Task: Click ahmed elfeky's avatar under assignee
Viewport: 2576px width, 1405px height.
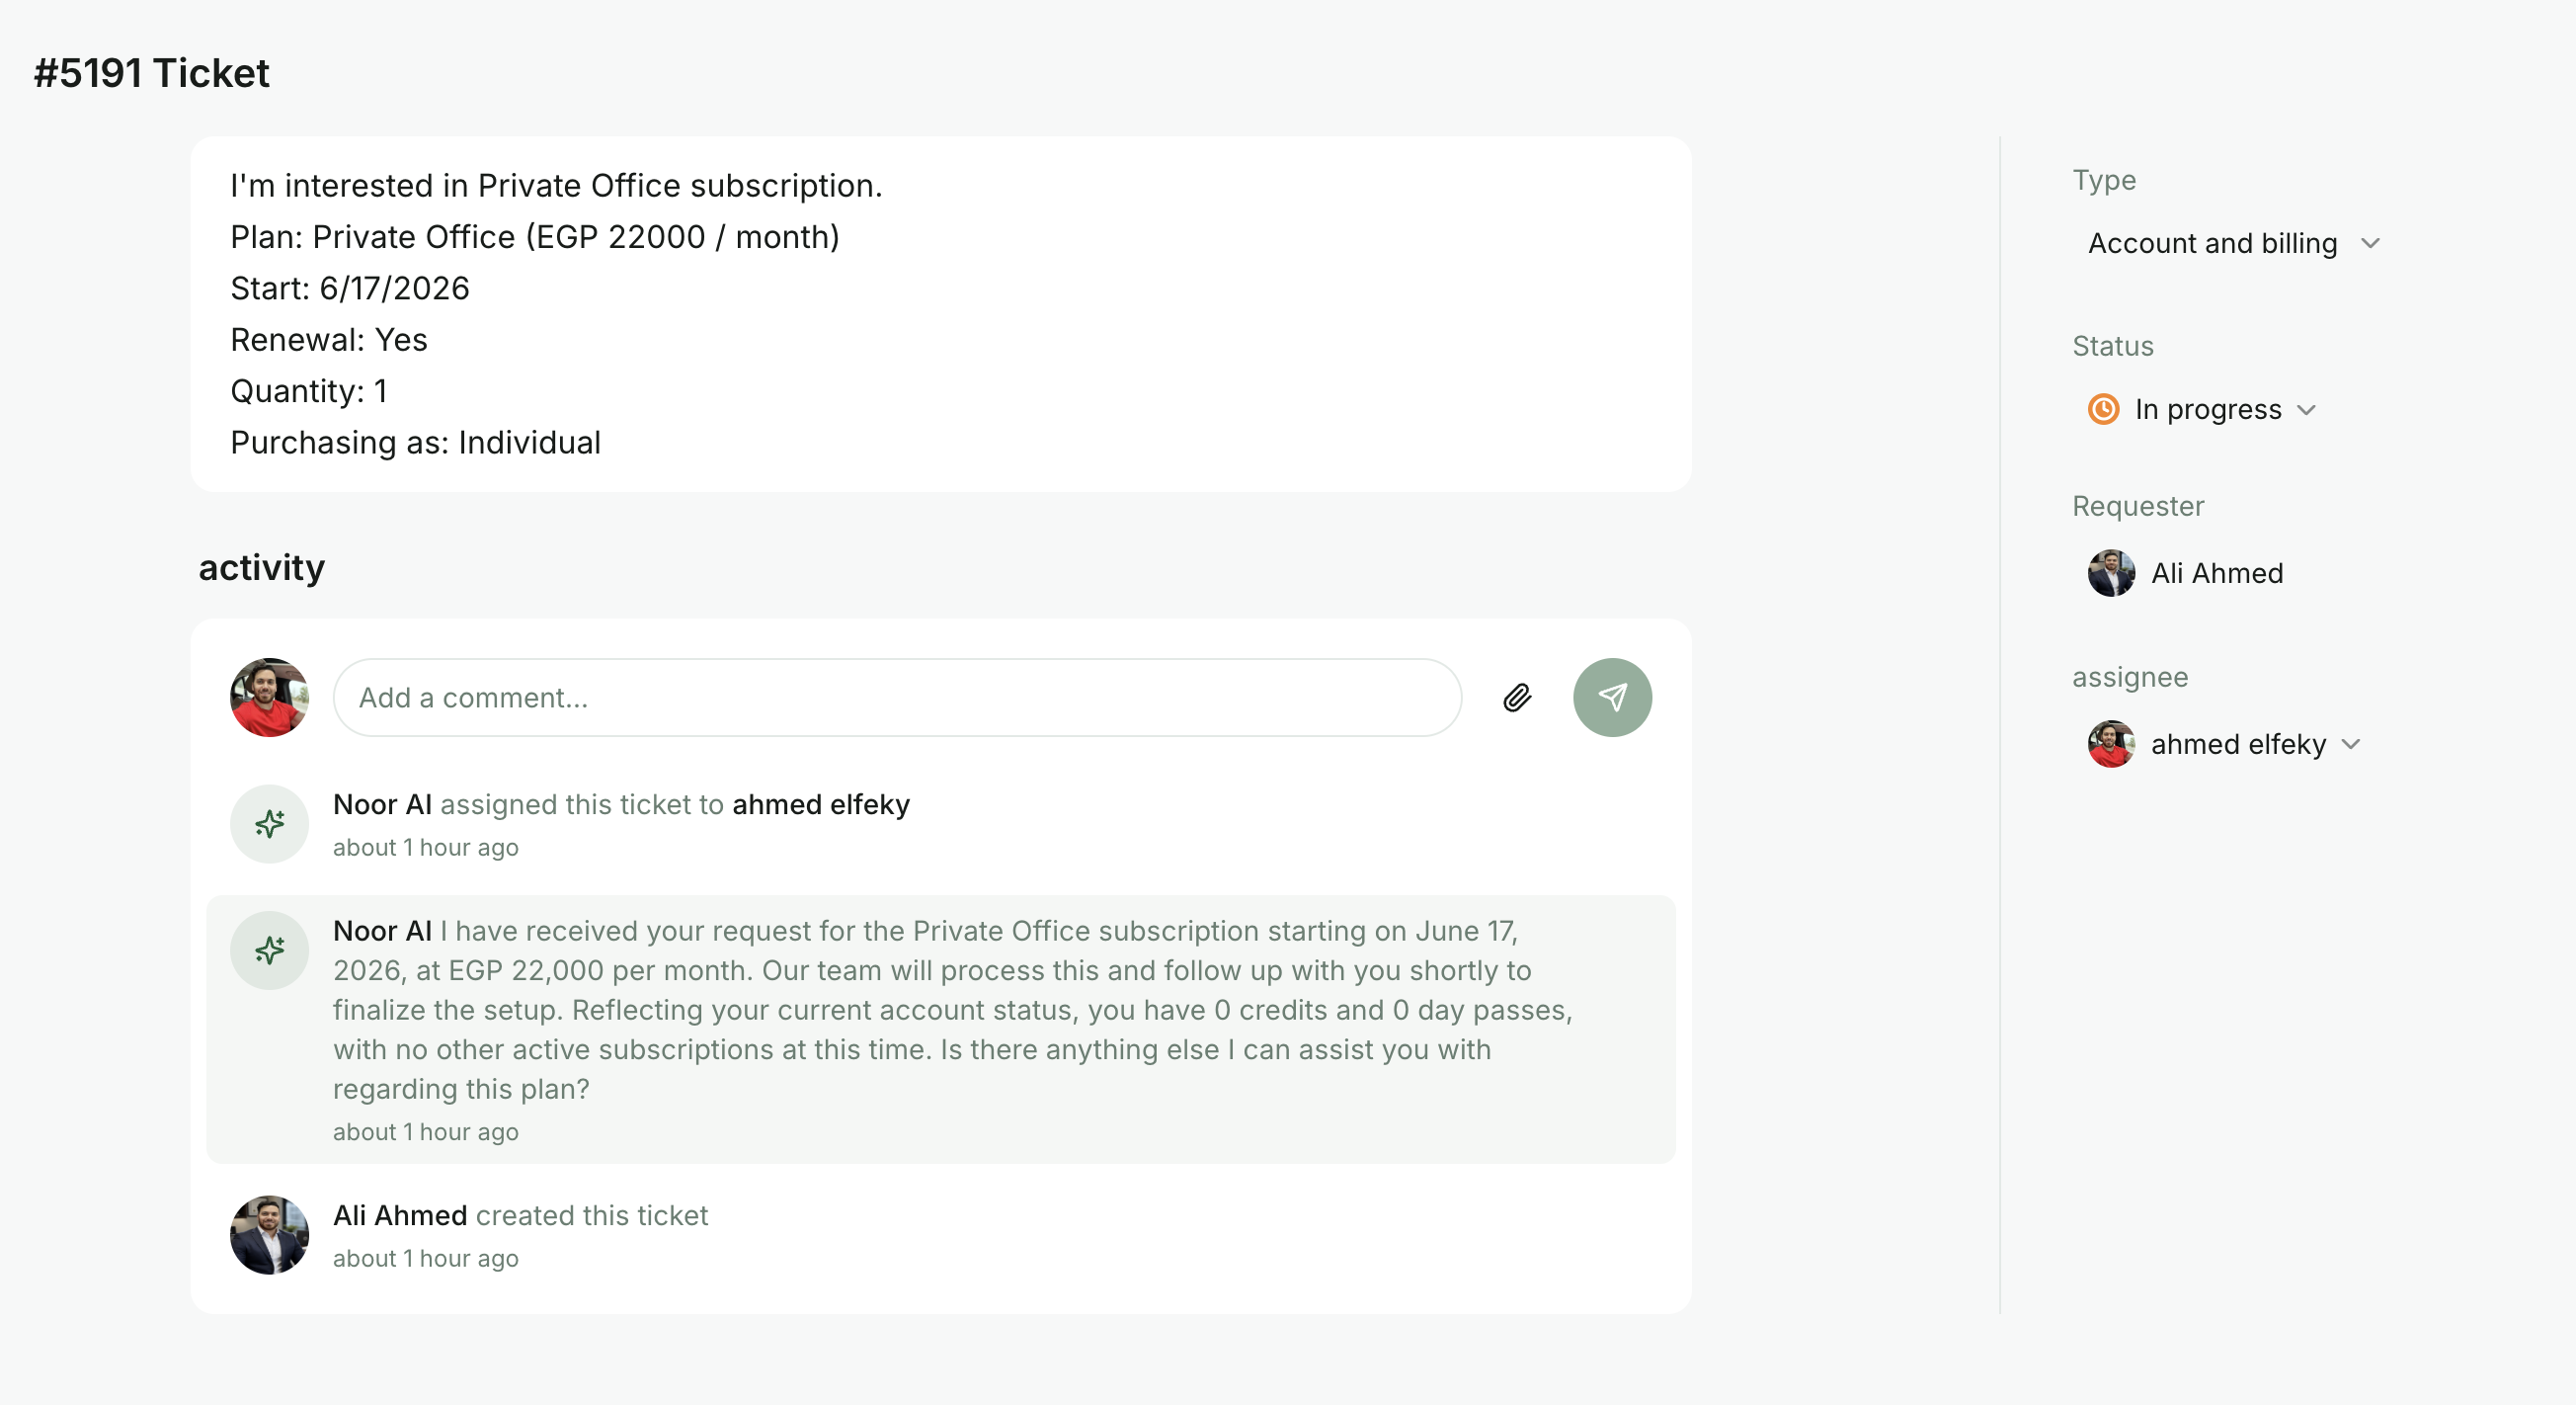Action: pyautogui.click(x=2111, y=744)
